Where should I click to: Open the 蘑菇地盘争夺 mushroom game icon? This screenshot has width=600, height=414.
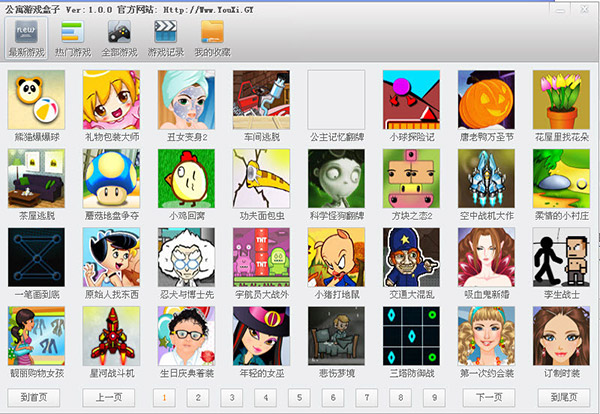(x=111, y=178)
